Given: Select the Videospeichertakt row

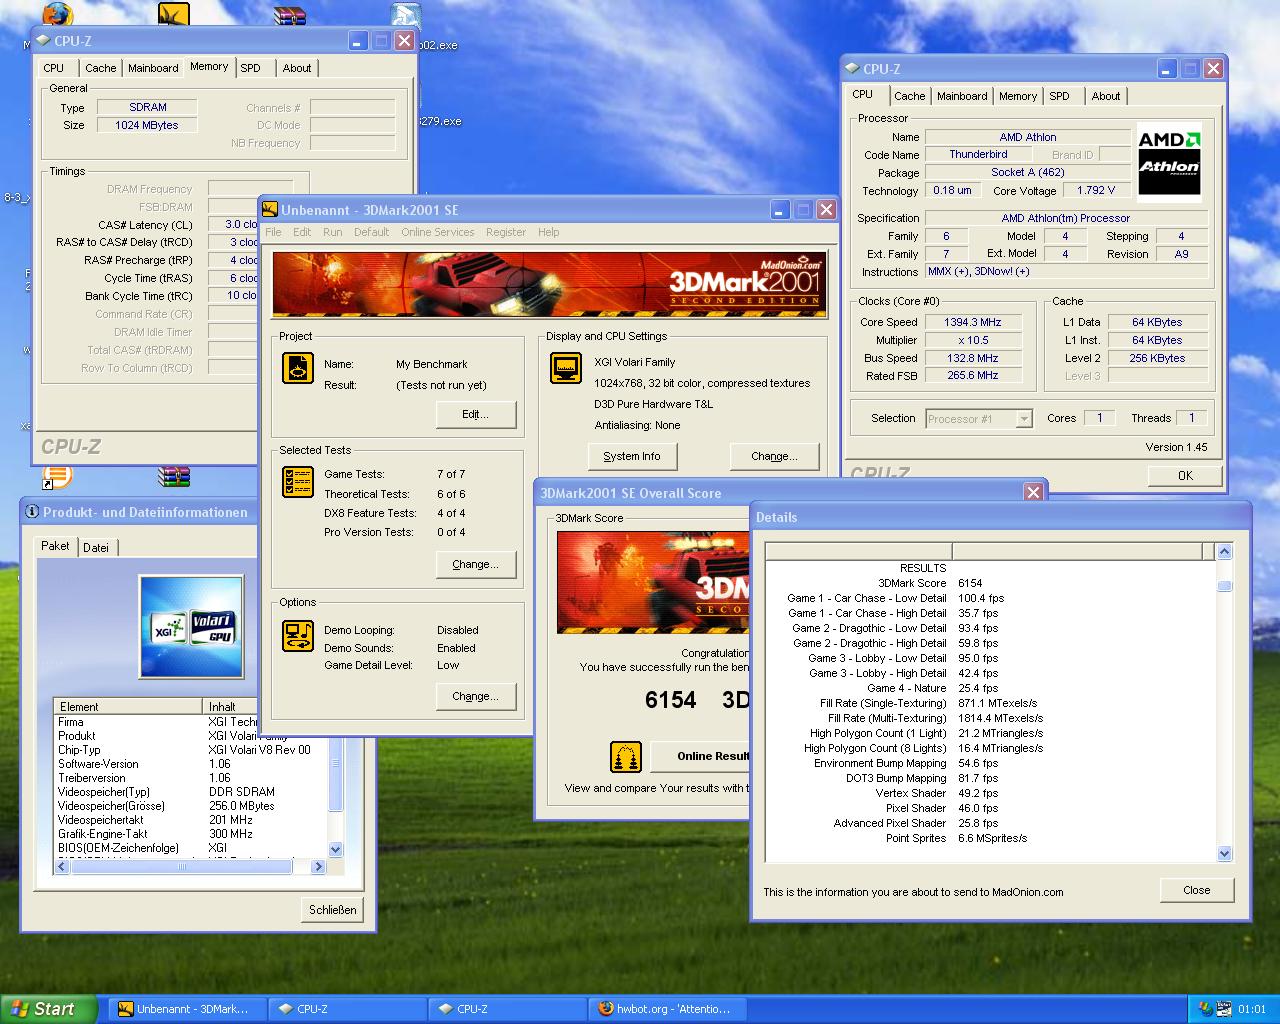Looking at the screenshot, I should click(190, 820).
